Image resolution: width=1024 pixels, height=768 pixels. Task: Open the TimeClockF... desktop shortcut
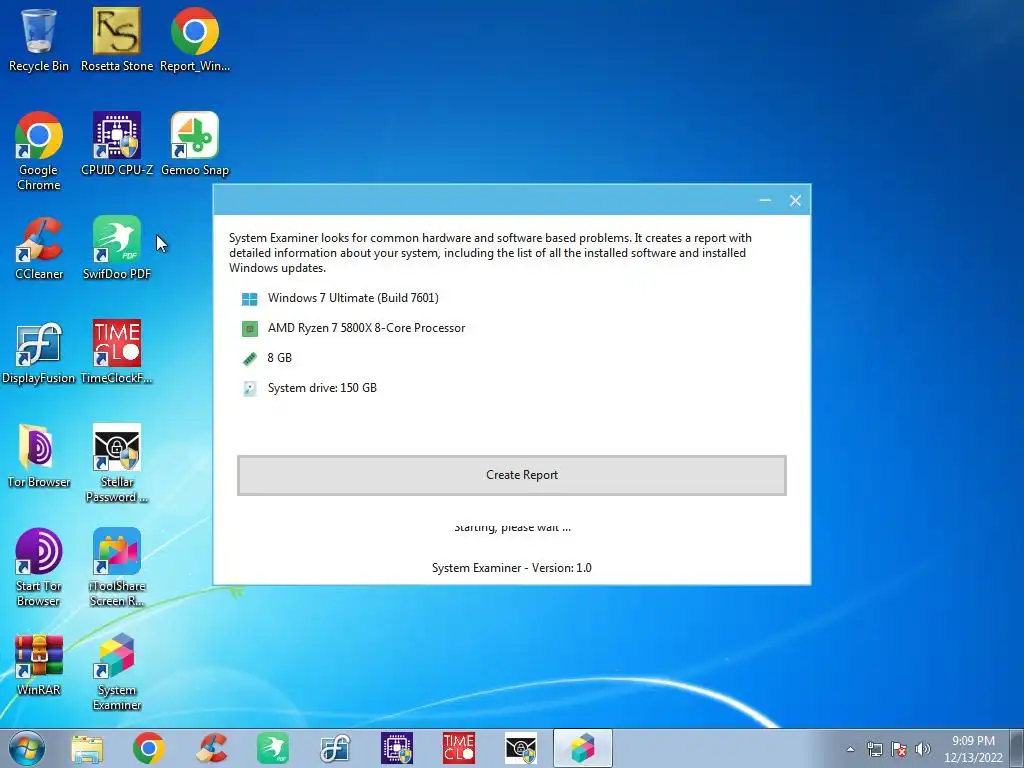[x=116, y=353]
